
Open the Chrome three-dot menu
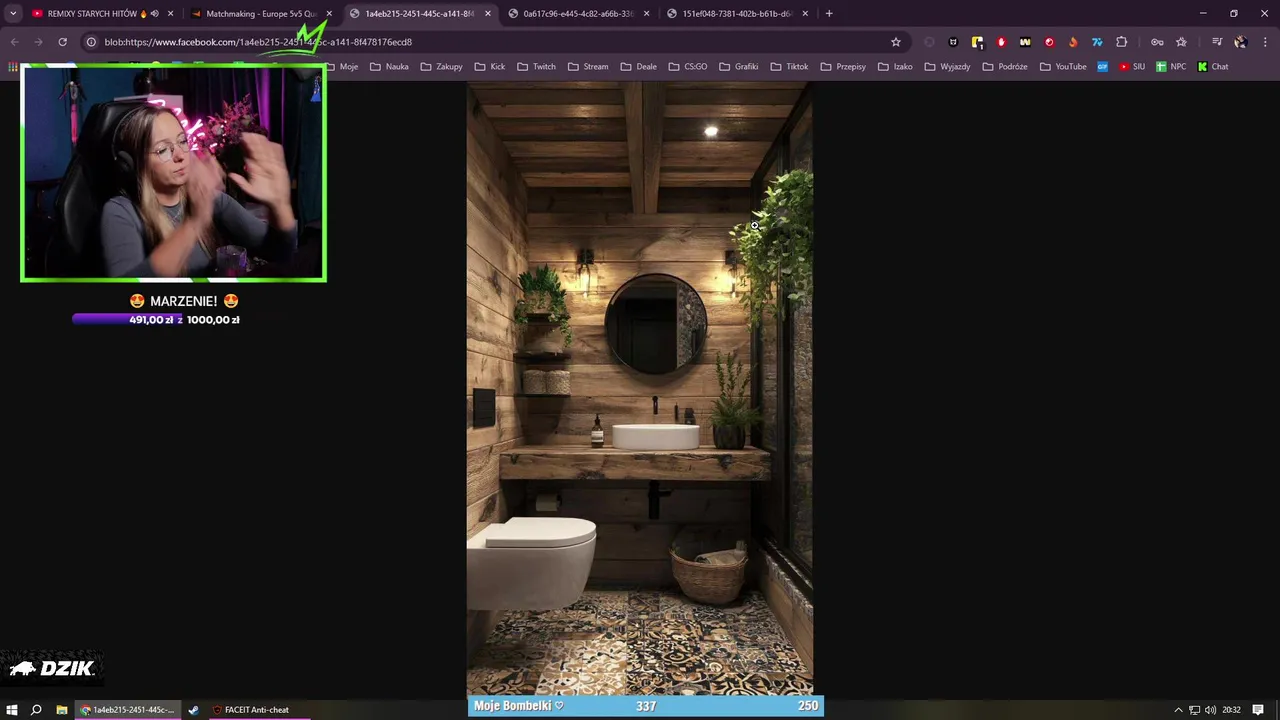coord(1265,42)
